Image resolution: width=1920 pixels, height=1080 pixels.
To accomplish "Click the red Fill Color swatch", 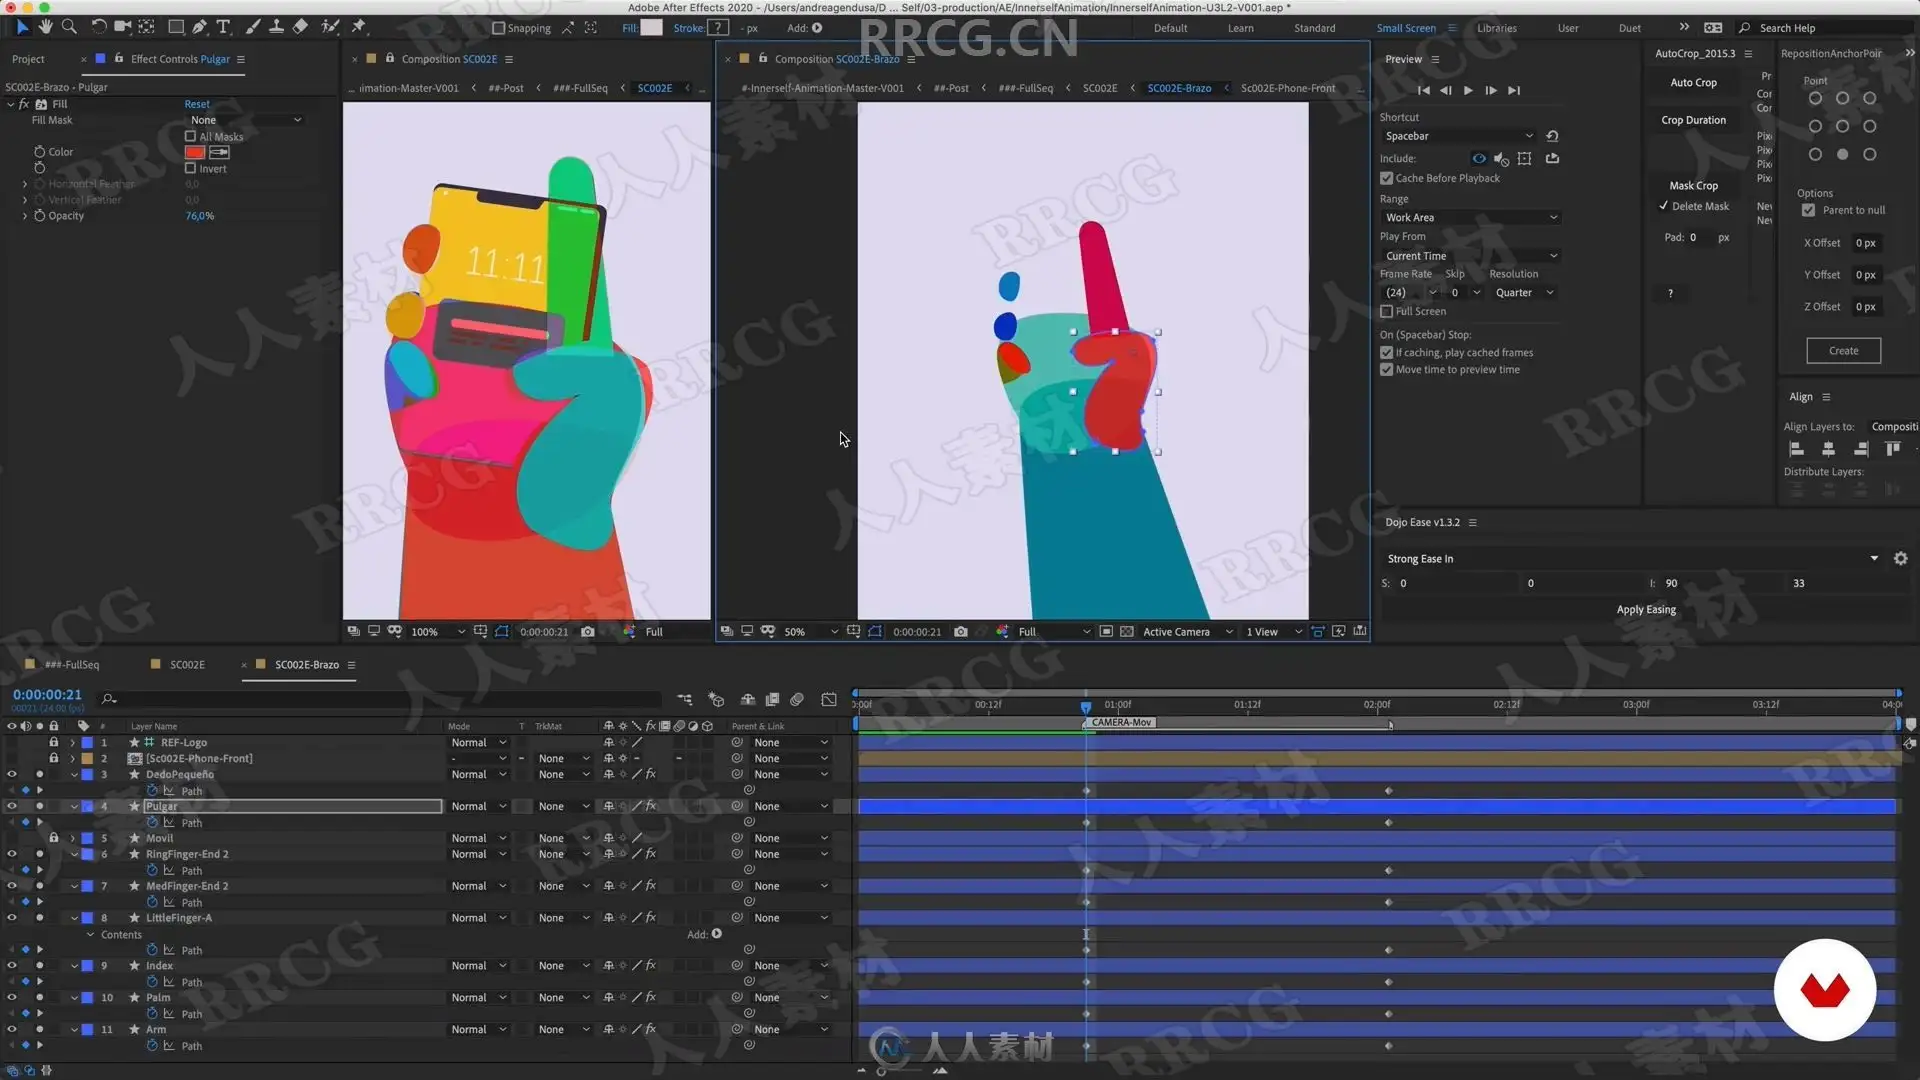I will (195, 152).
